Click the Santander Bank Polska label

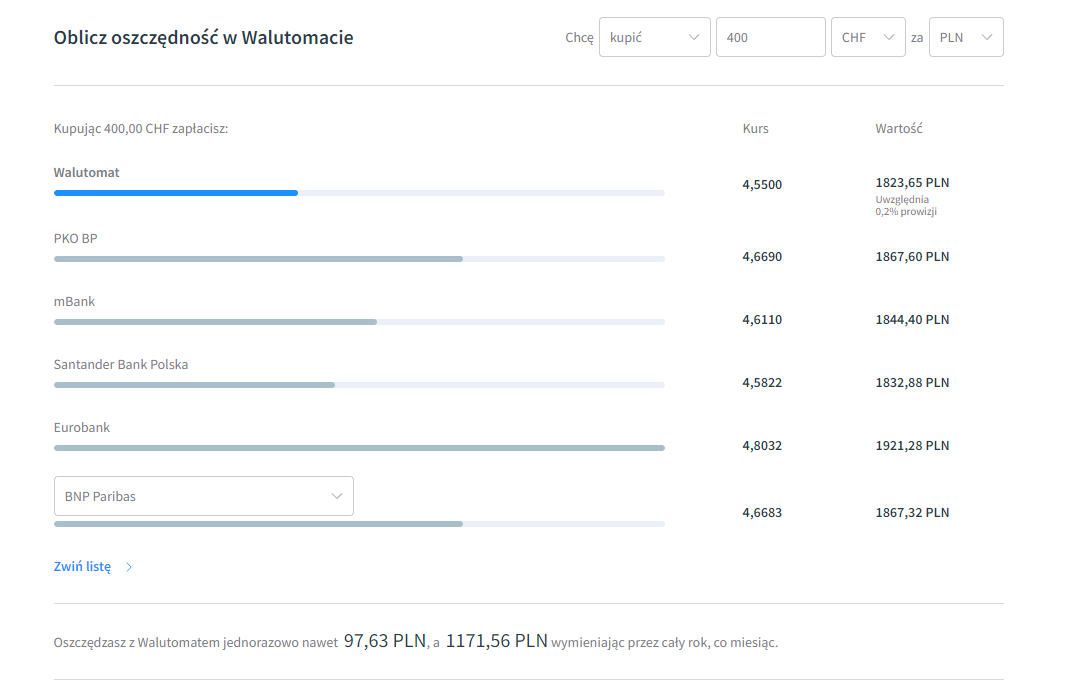pos(121,365)
